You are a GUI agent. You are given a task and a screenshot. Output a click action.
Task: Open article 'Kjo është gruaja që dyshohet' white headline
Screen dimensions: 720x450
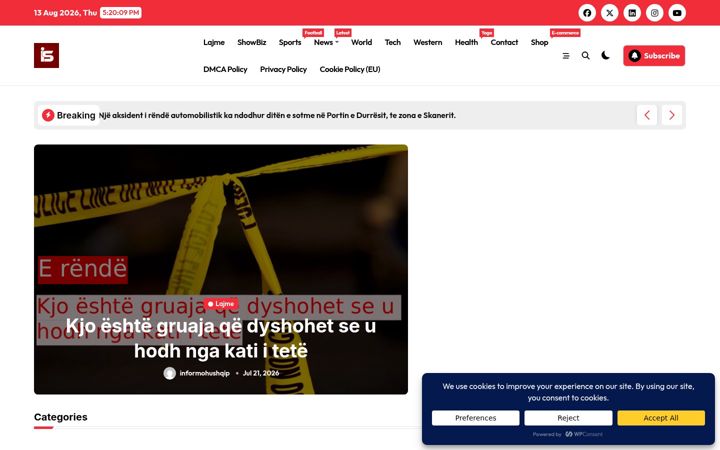click(x=221, y=338)
